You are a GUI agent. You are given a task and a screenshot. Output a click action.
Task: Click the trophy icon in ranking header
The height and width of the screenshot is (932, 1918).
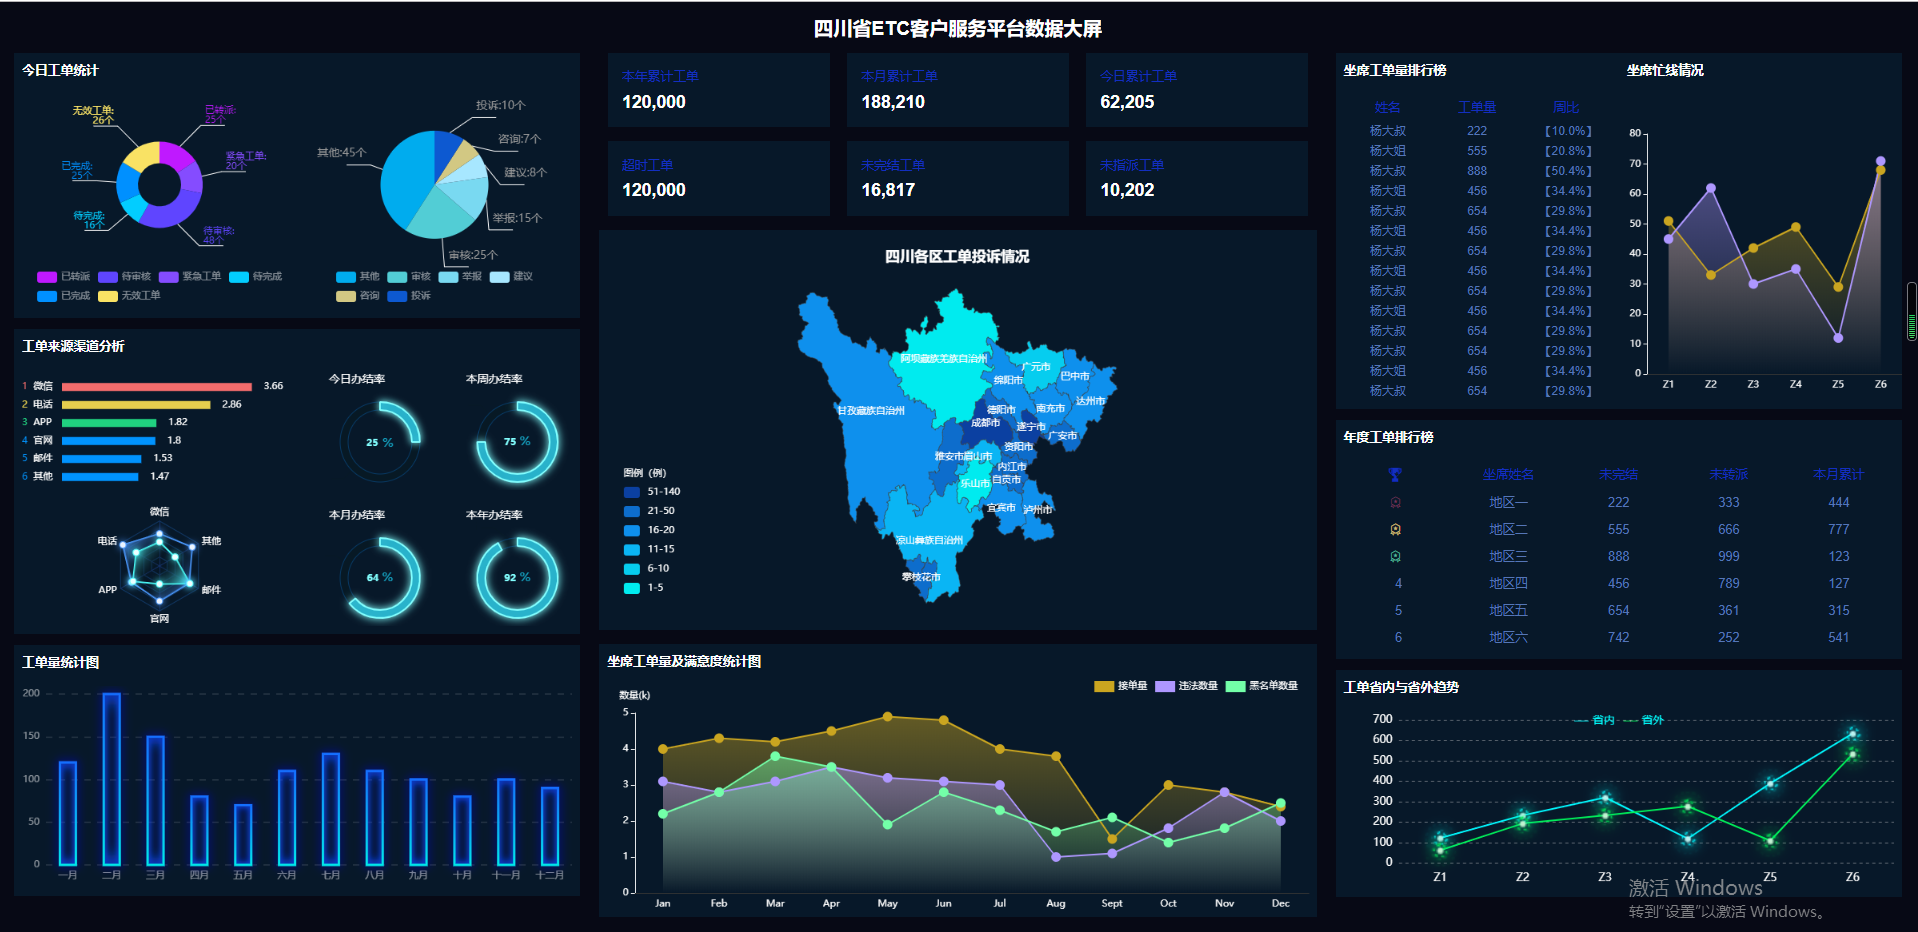(x=1395, y=475)
